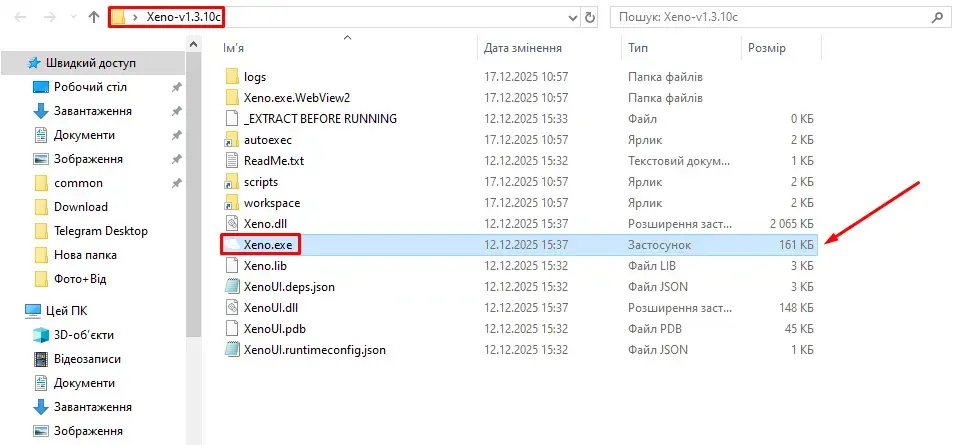Screen dimensions: 963x445
Task: Click the Xeno.exe file name
Action: [x=268, y=245]
